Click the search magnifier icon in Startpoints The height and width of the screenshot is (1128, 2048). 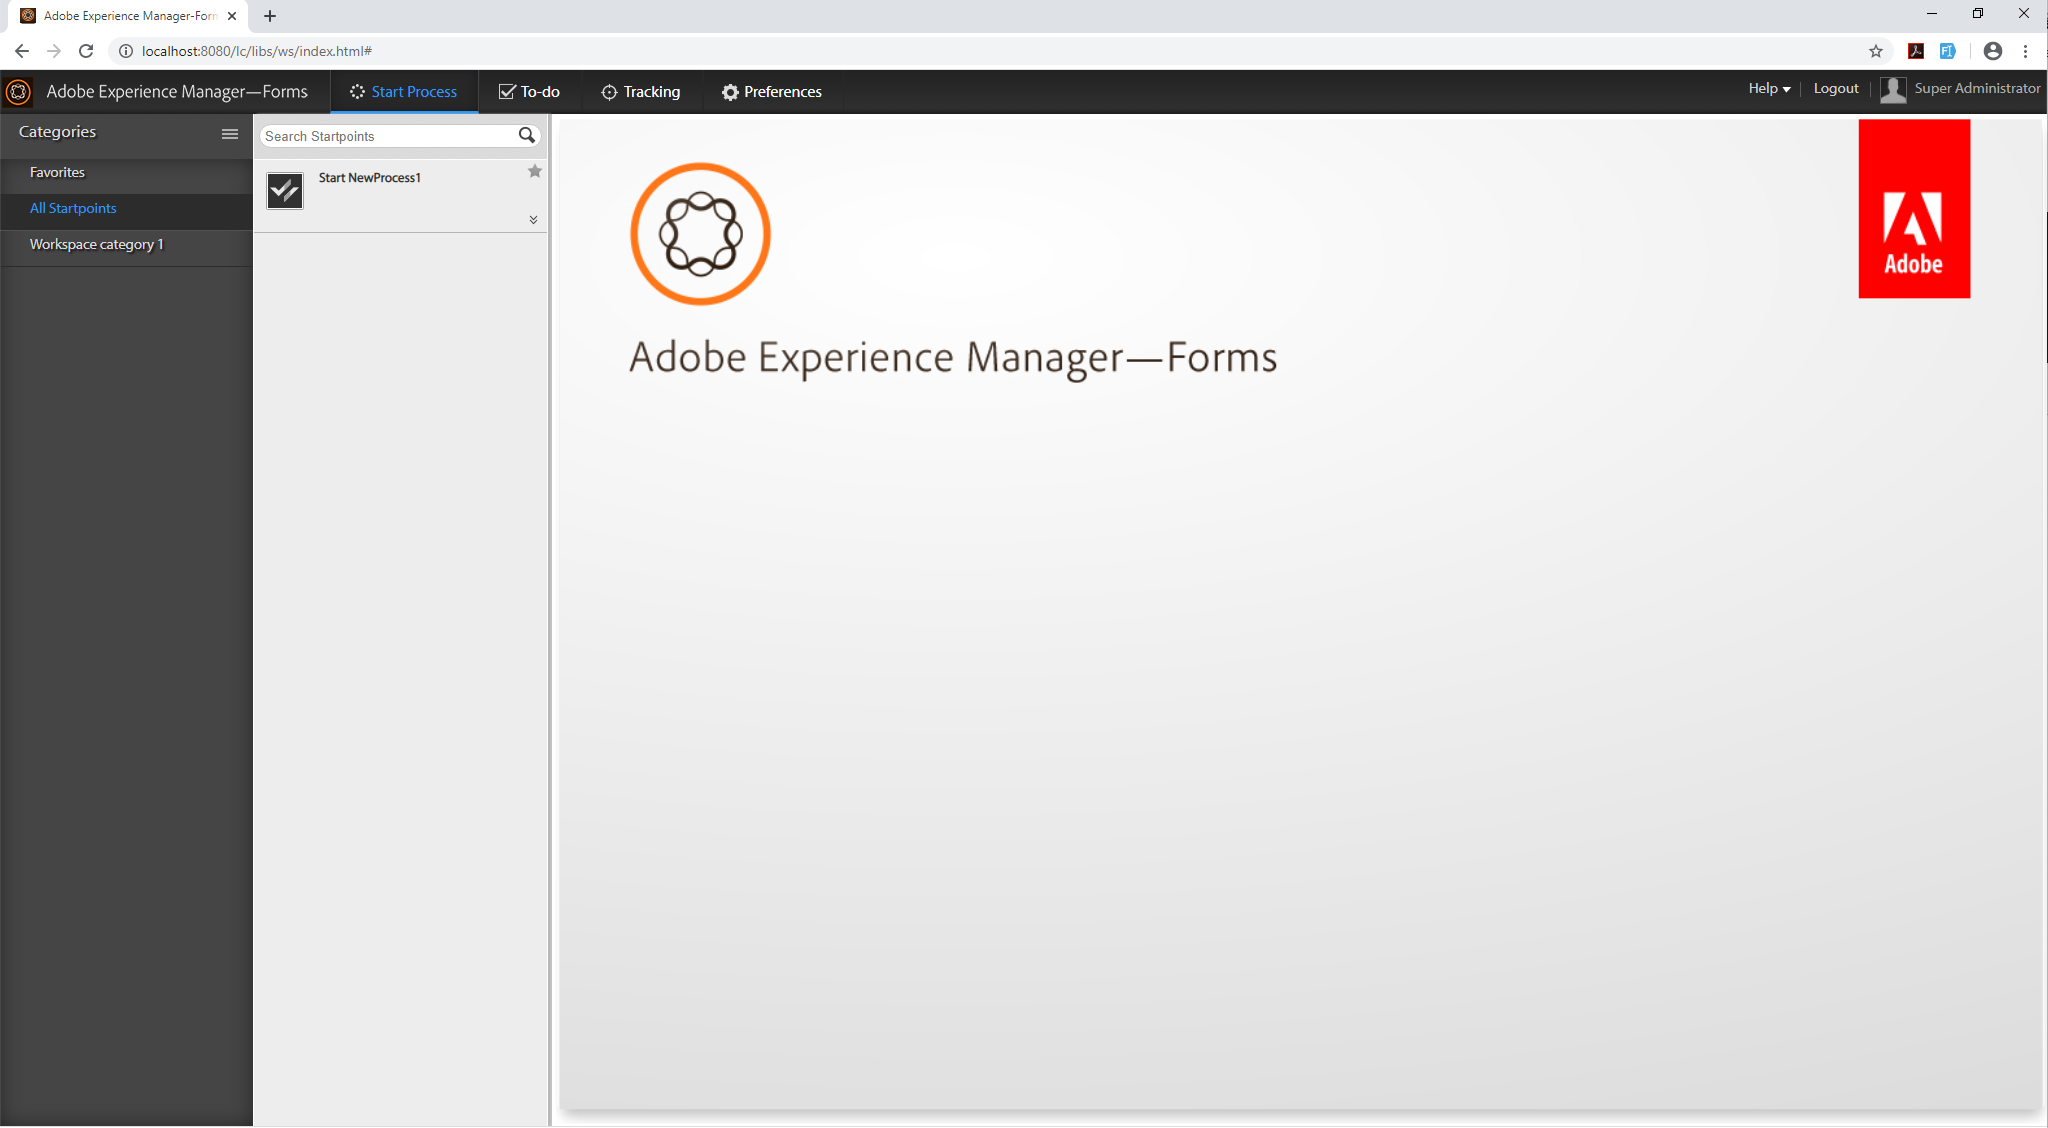tap(527, 136)
